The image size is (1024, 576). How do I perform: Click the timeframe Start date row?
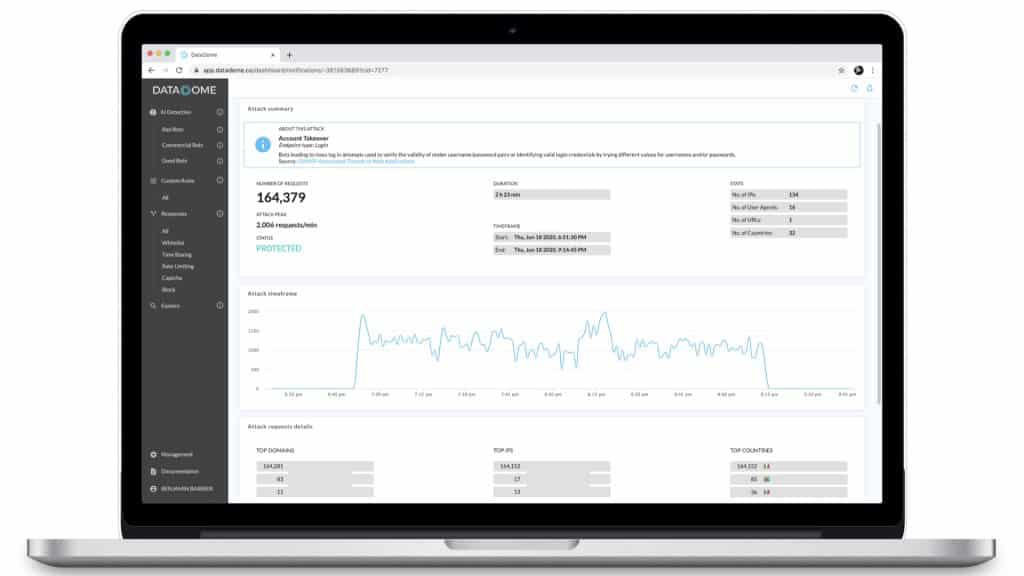[x=551, y=237]
